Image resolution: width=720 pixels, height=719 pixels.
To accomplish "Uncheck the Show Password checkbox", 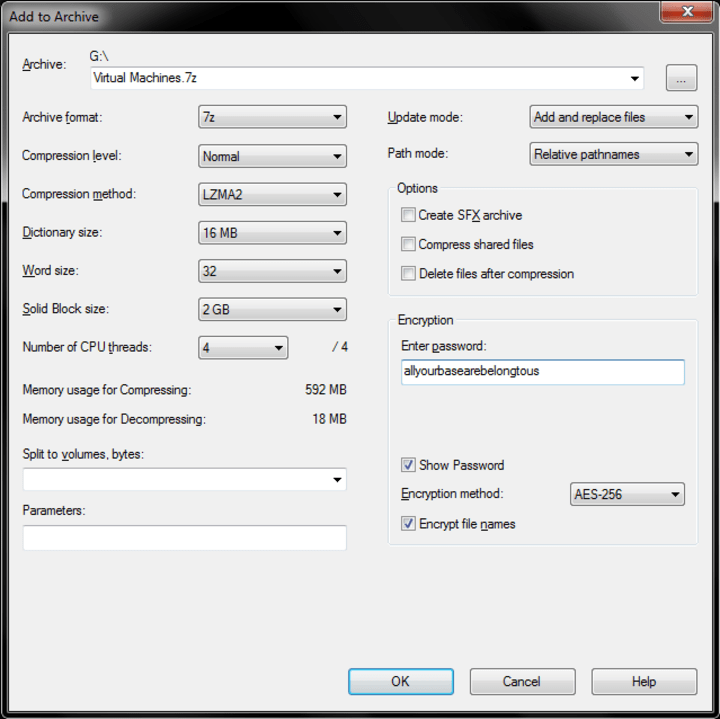I will (x=408, y=465).
